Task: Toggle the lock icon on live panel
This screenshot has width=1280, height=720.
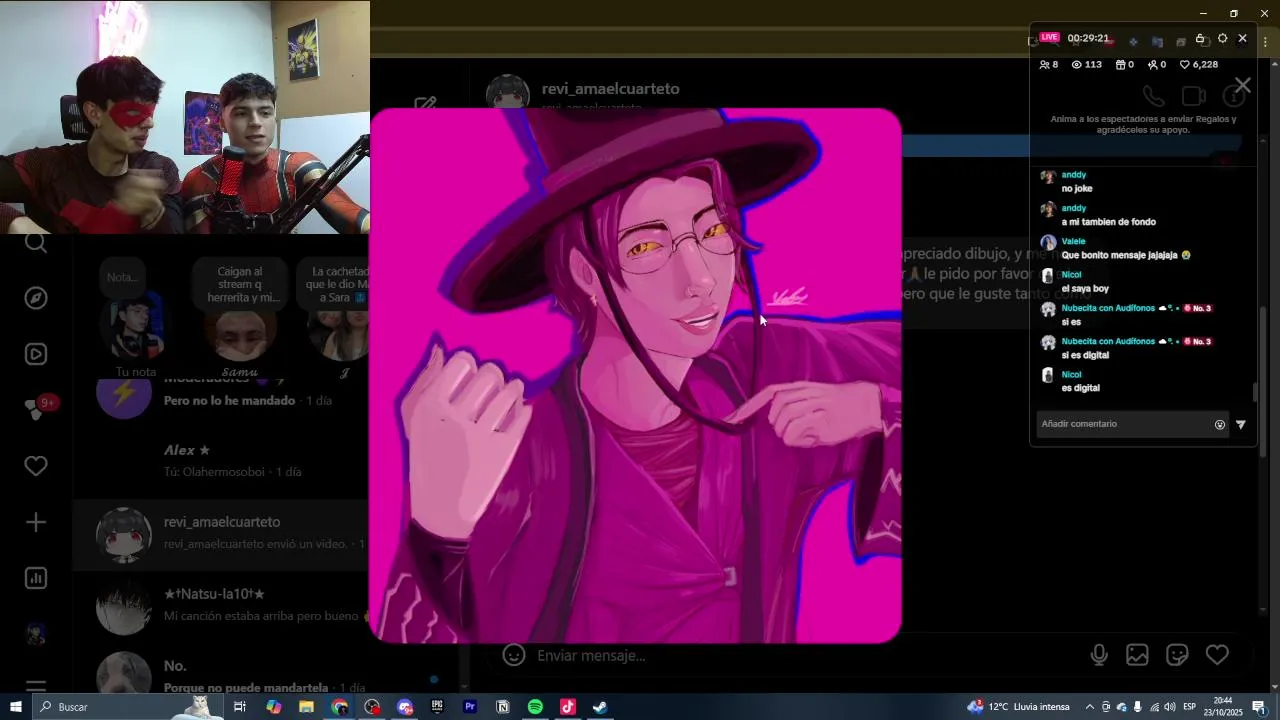Action: point(1200,38)
